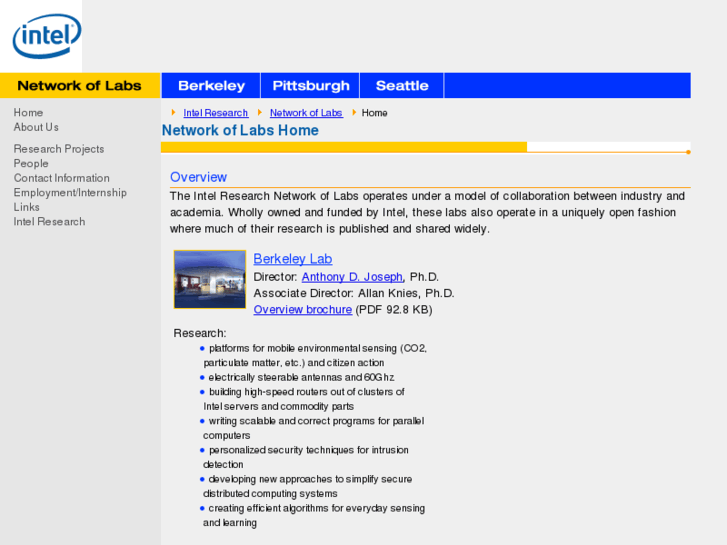Click the mobile environmental sensing bullet

(315, 355)
